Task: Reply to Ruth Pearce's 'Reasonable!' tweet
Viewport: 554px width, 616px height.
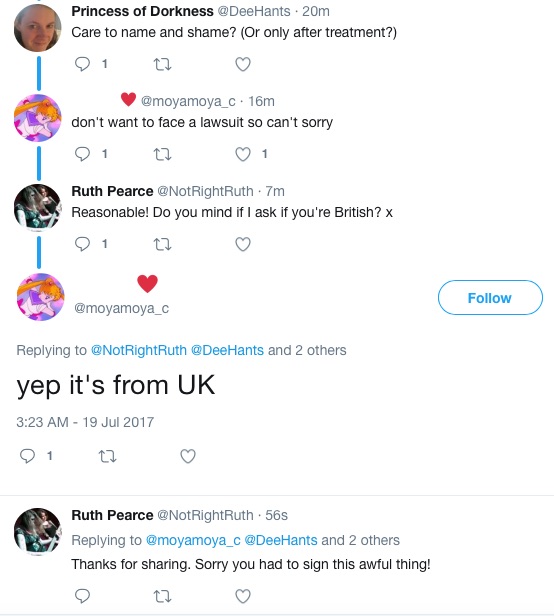Action: [83, 244]
